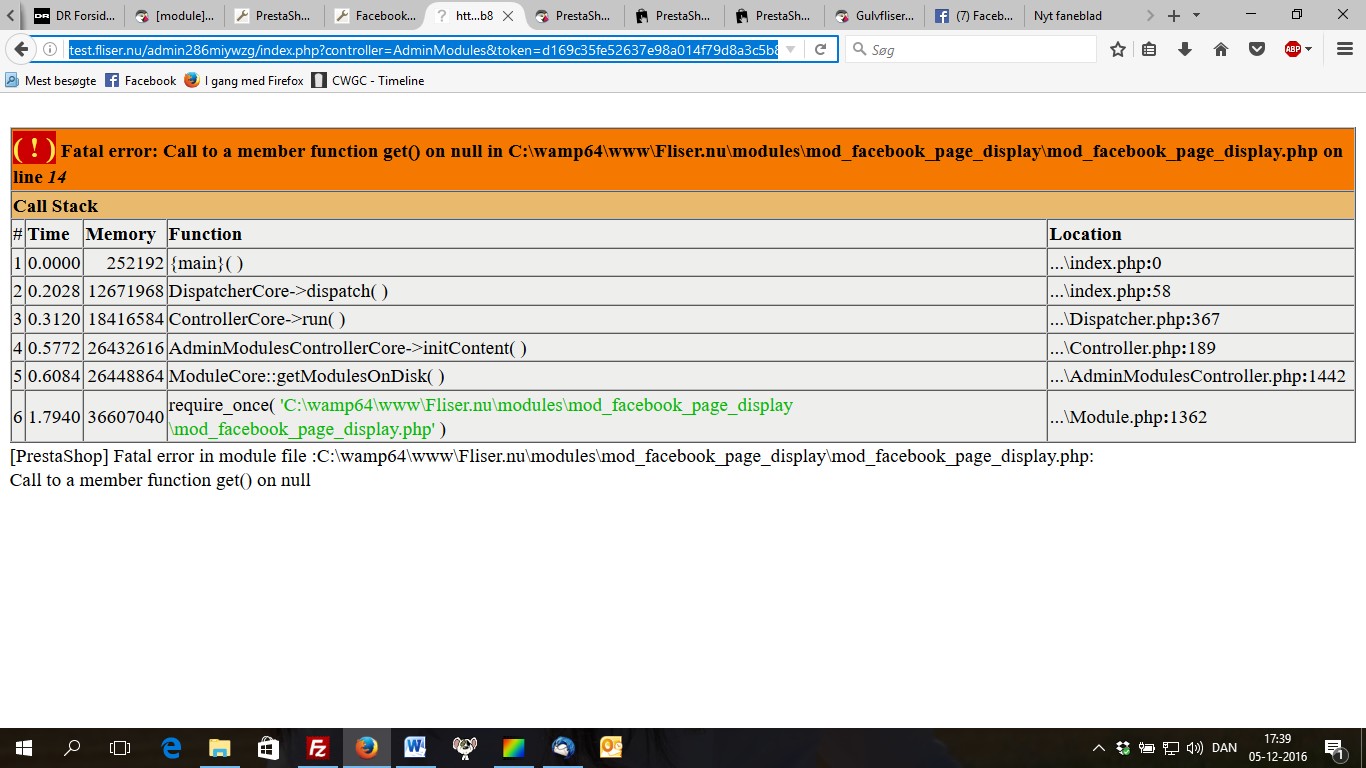Switch to the (7) Faceb... tab
The image size is (1366, 768).
point(975,15)
